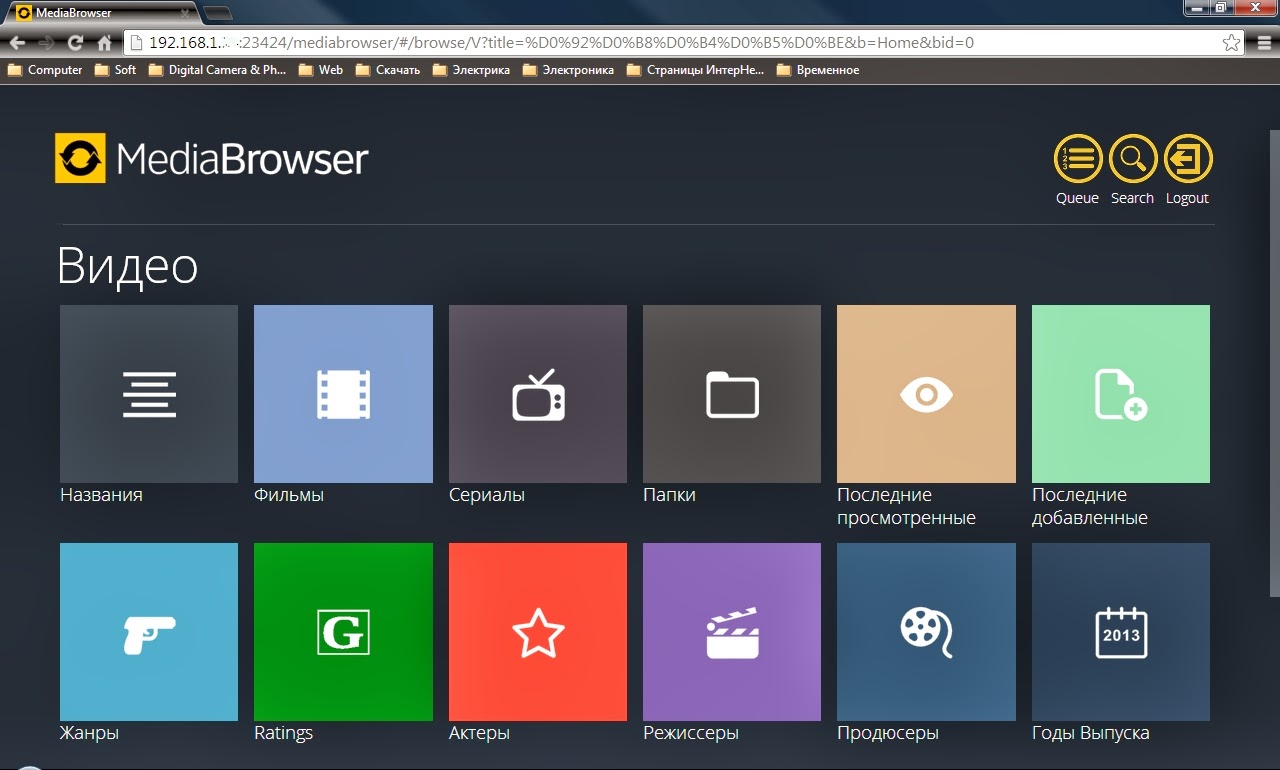The width and height of the screenshot is (1280, 770).
Task: Open the Фильмы film strip tile
Action: click(343, 394)
